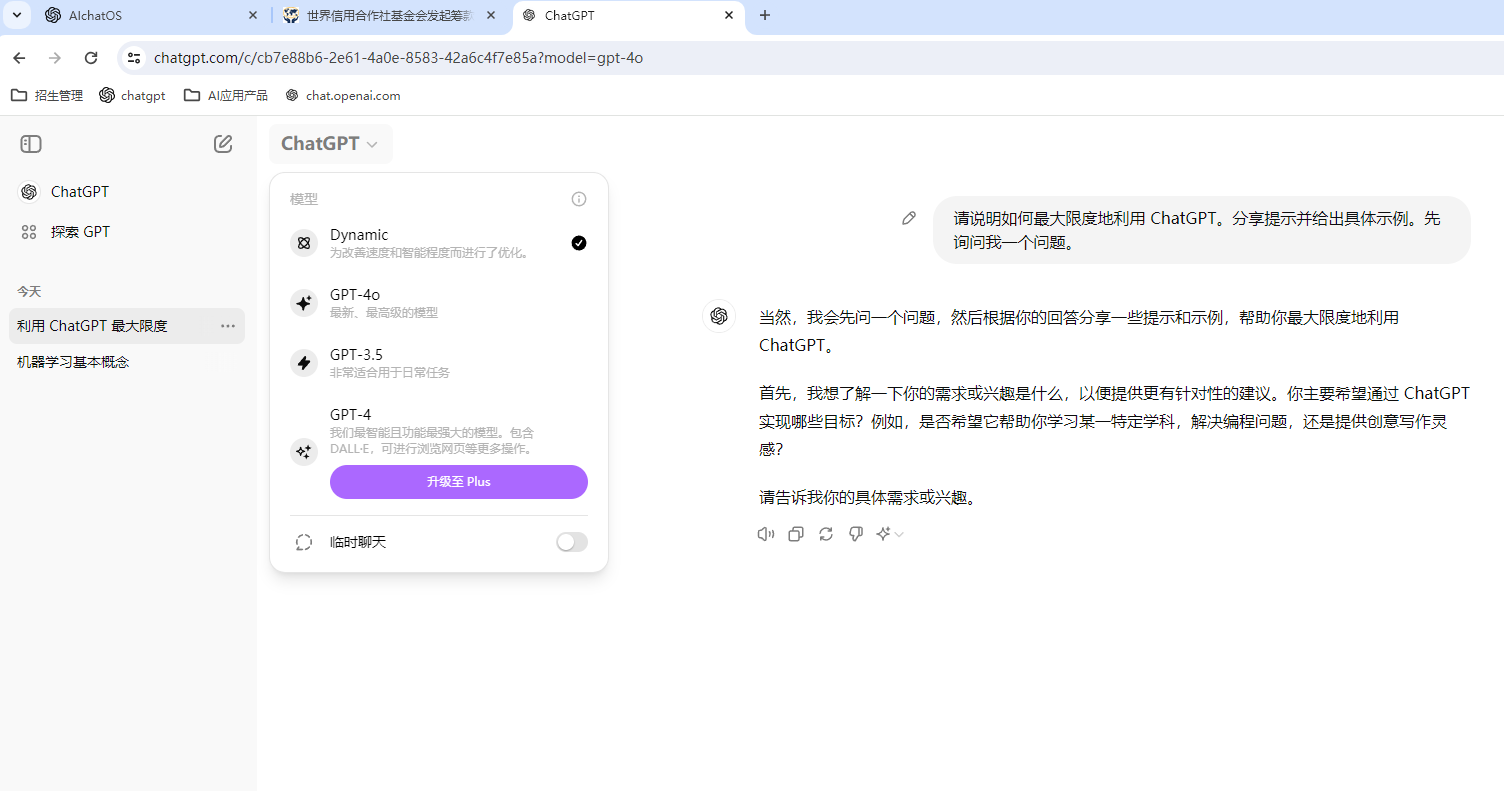
Task: Close the 世界信用合作社基金会 browser tab
Action: pyautogui.click(x=491, y=16)
